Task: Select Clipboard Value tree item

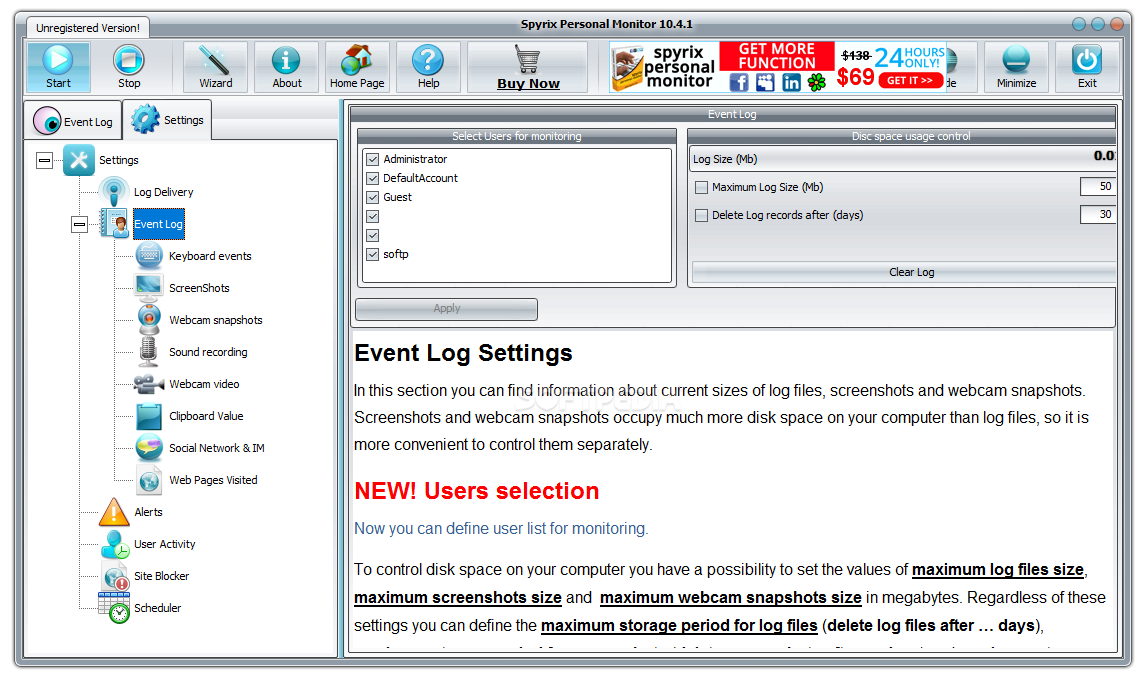Action: coord(206,416)
